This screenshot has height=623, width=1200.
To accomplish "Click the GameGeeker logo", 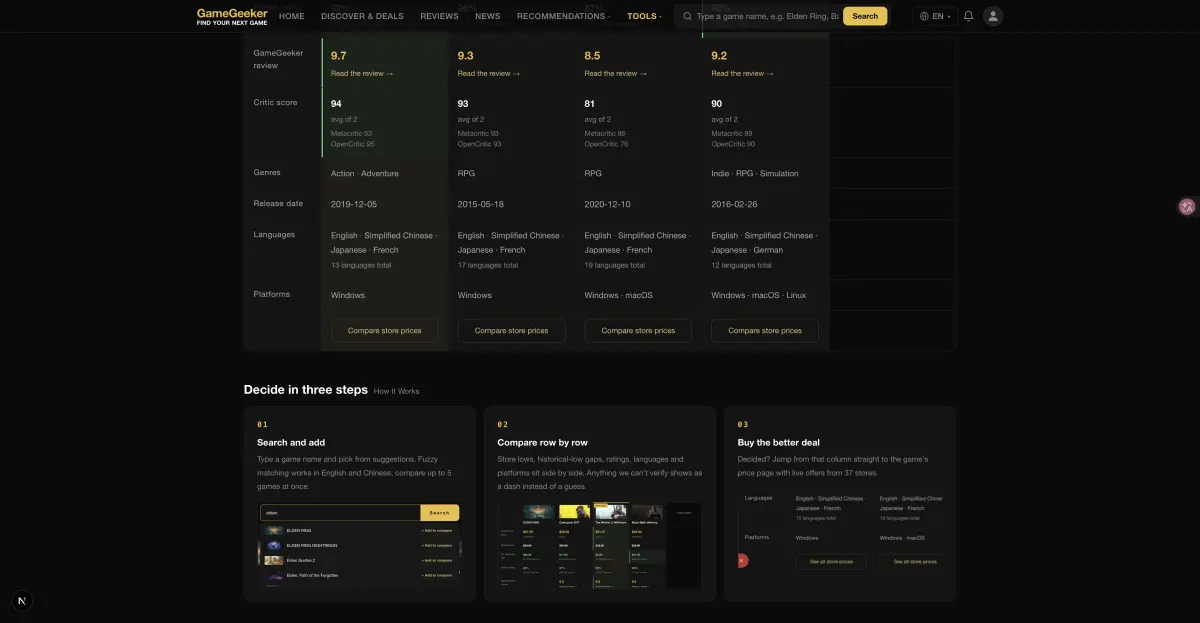I will [x=232, y=16].
